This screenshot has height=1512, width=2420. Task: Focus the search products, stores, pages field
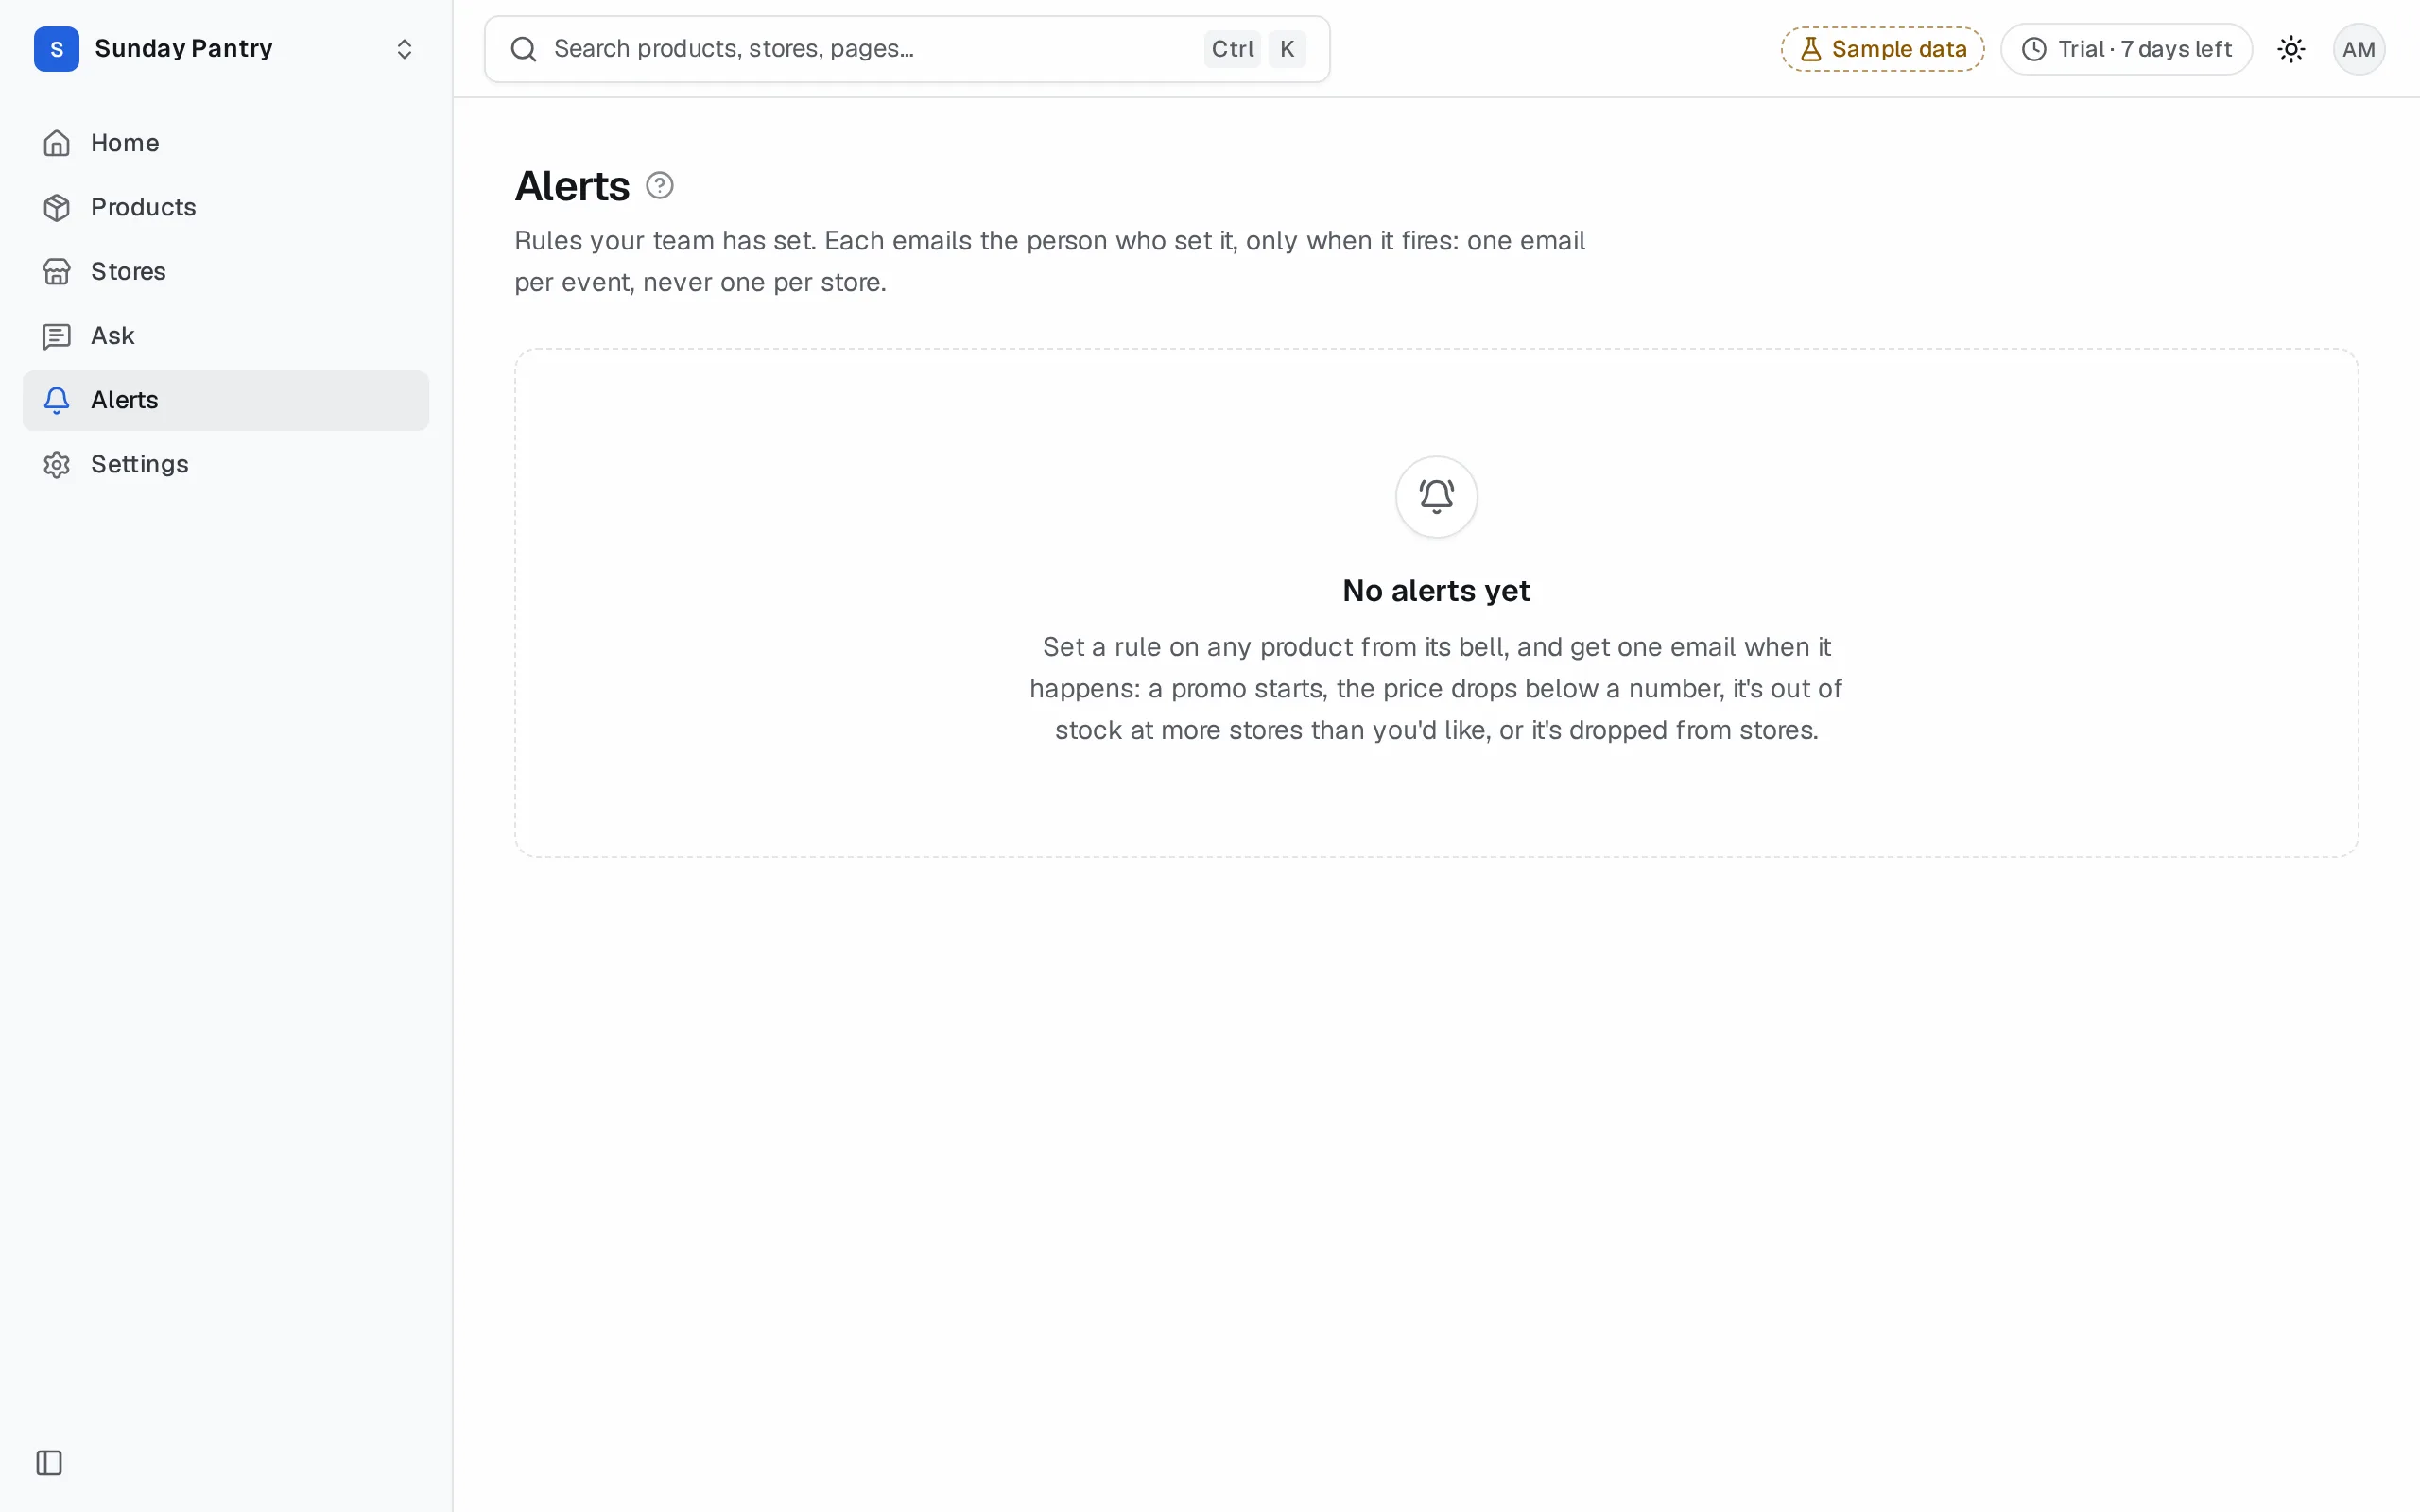(x=906, y=49)
